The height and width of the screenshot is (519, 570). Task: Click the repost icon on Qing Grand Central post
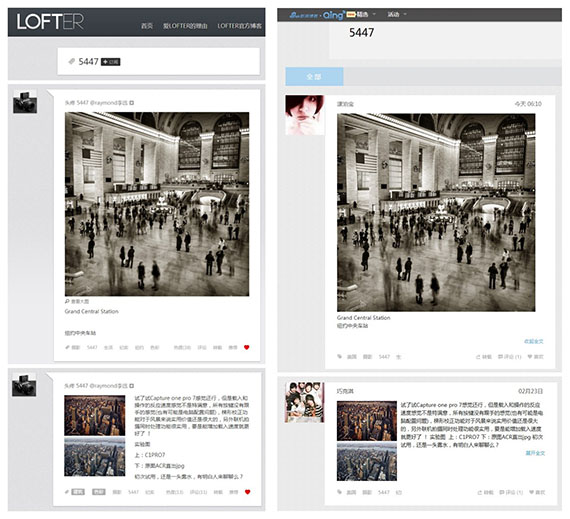[x=478, y=357]
